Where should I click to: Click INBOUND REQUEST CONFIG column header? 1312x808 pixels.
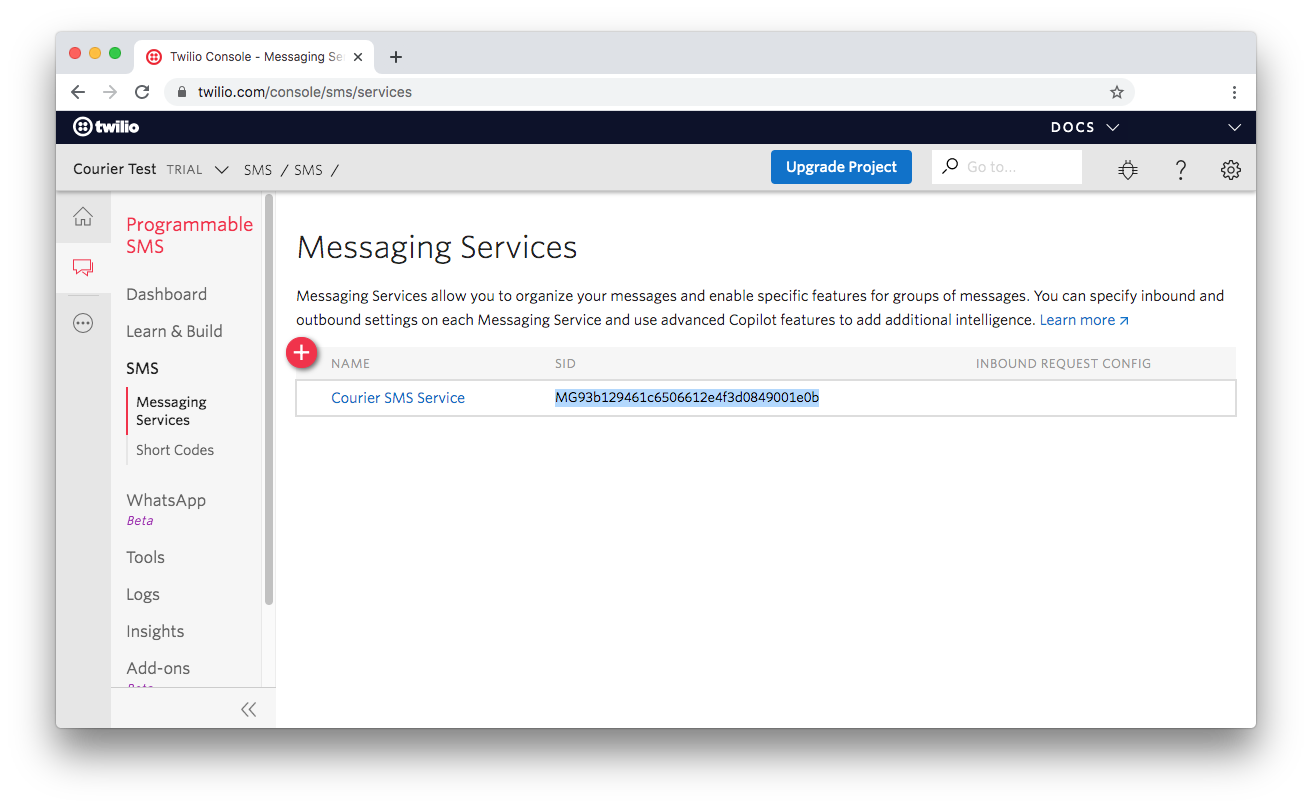pyautogui.click(x=1063, y=364)
